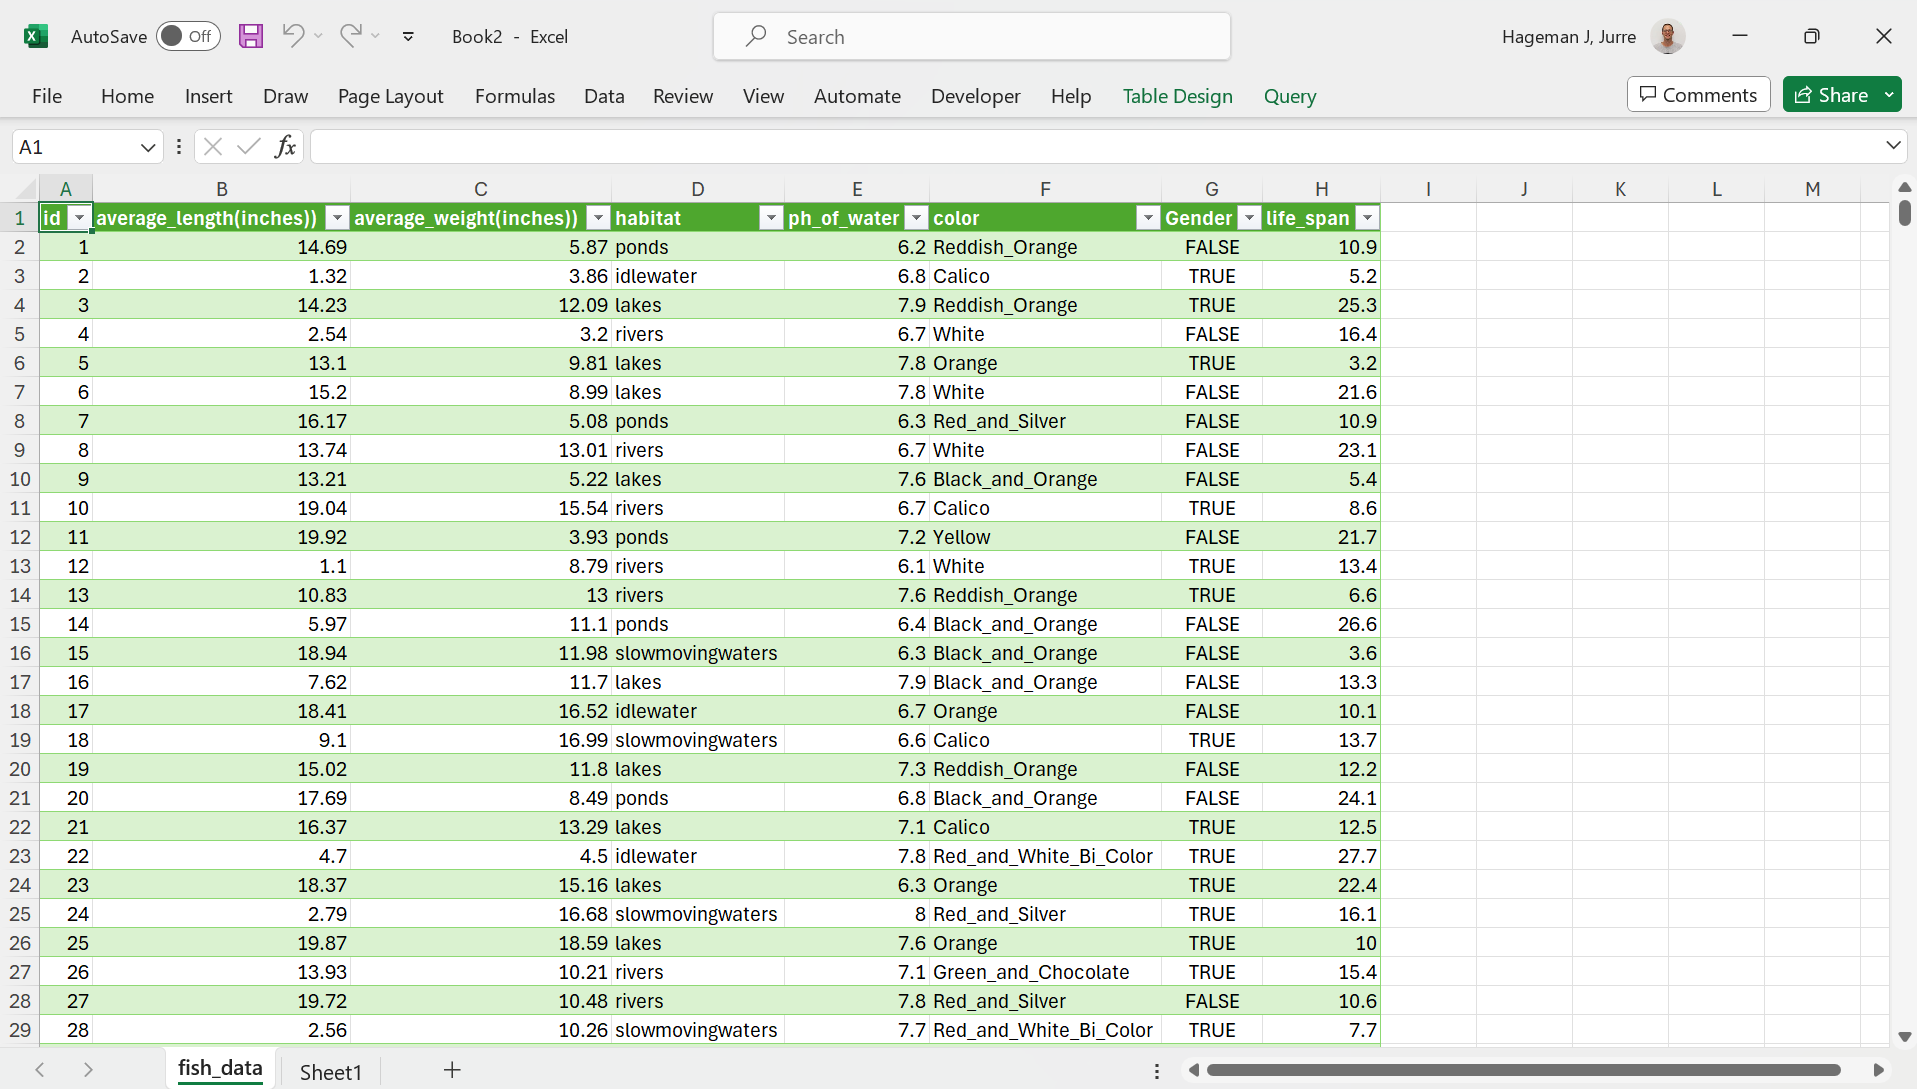Click the next sheet navigation arrow

coord(88,1070)
